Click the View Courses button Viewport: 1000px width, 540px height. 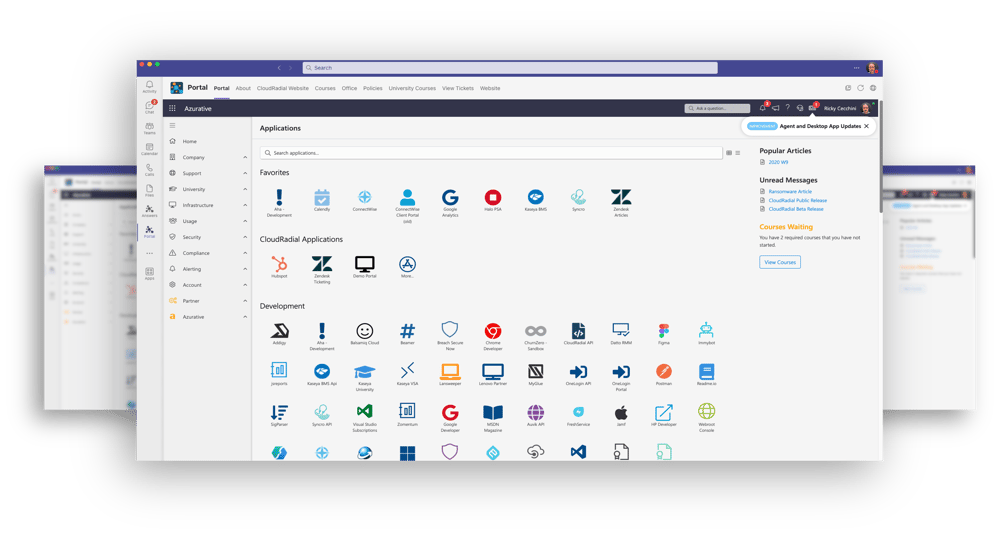[780, 262]
